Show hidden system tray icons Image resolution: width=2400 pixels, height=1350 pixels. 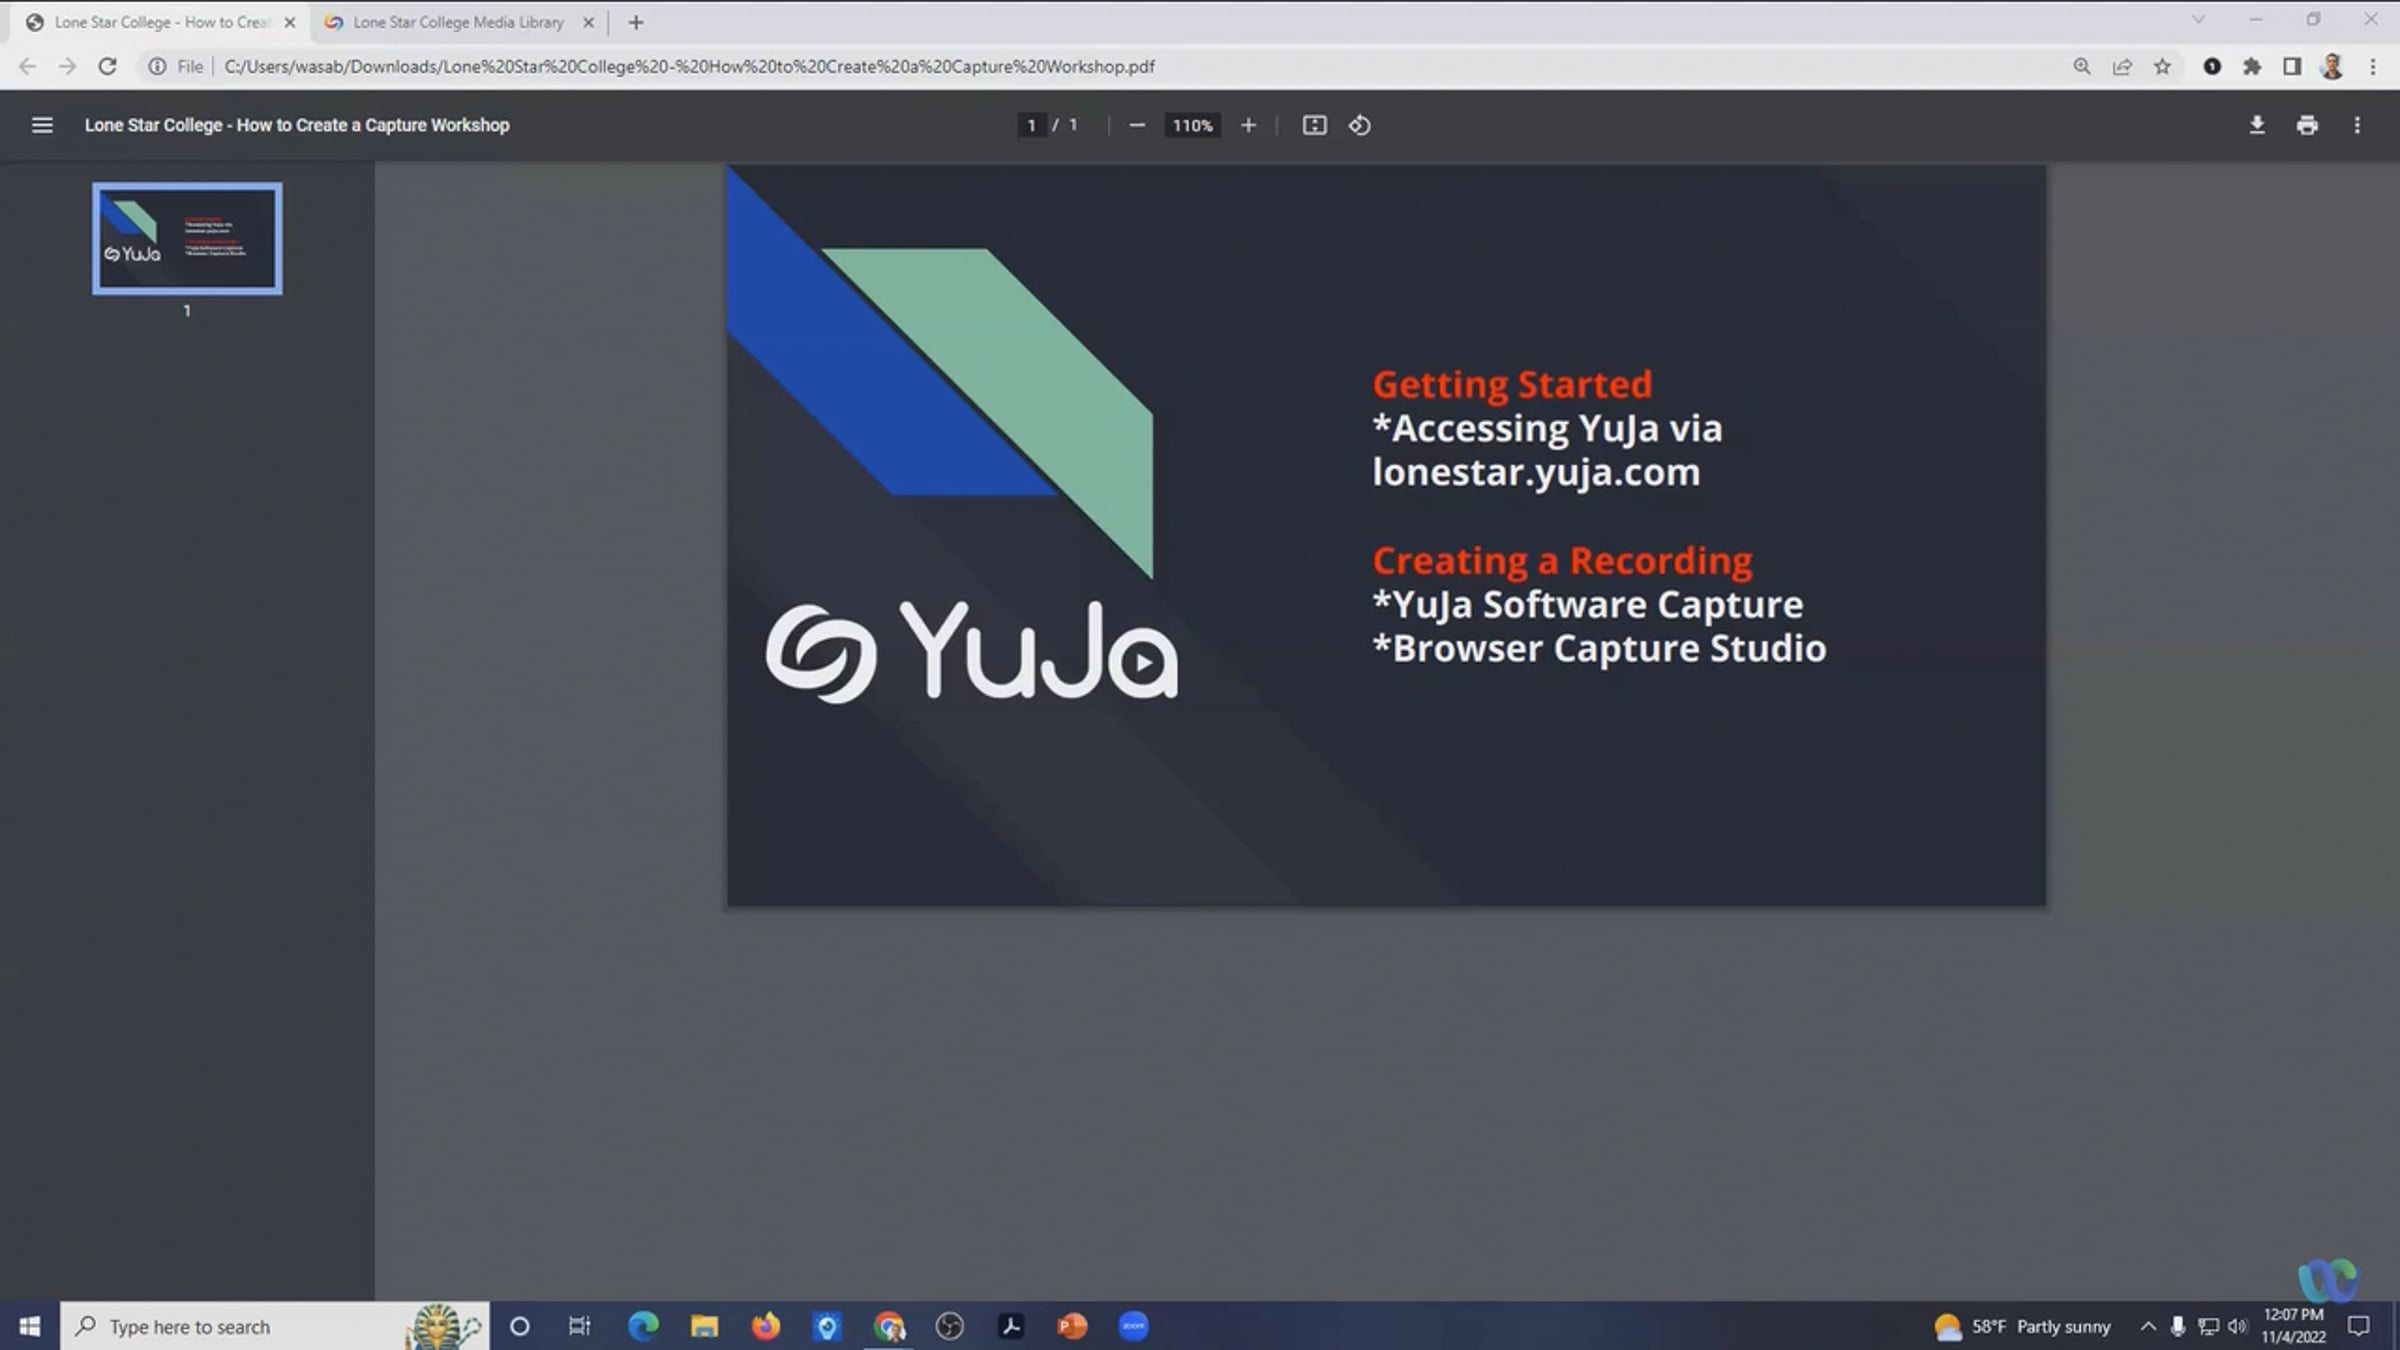click(x=2147, y=1326)
